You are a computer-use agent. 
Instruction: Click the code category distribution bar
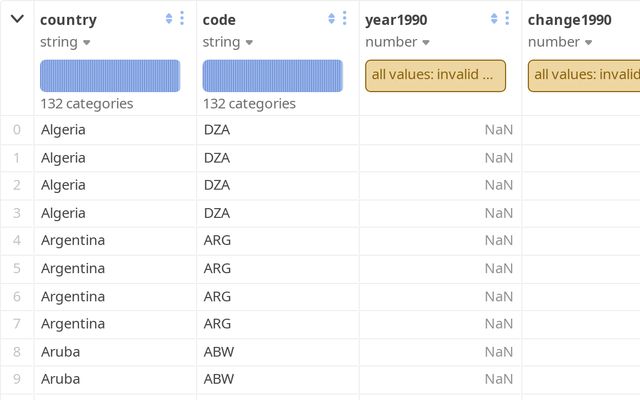[x=272, y=76]
